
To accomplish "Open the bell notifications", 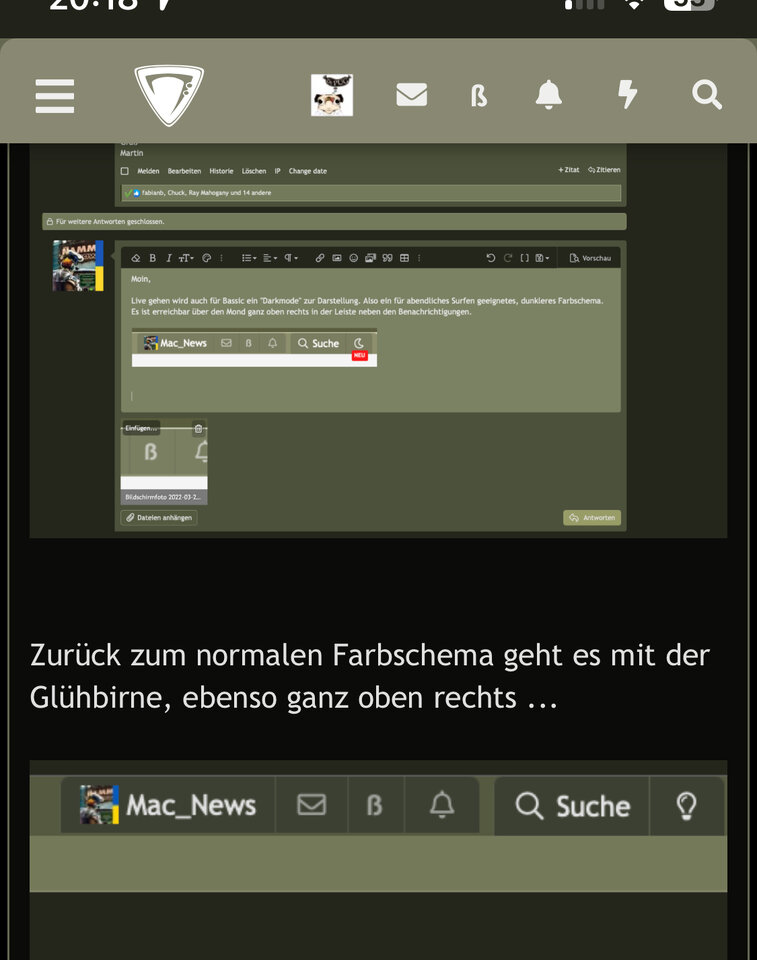I will [x=548, y=95].
